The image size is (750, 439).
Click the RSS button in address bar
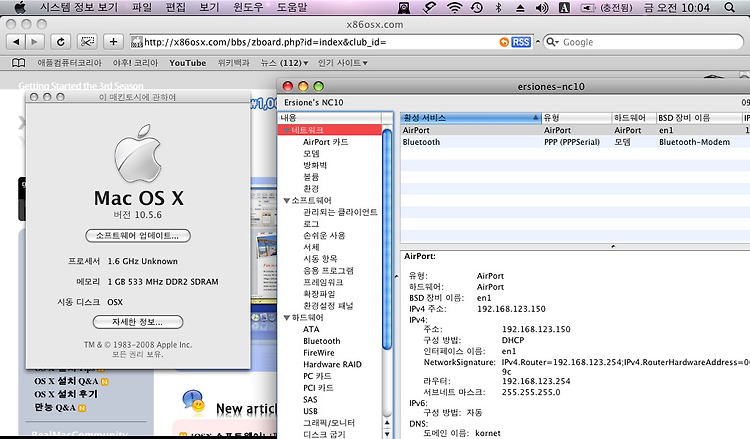tap(520, 42)
